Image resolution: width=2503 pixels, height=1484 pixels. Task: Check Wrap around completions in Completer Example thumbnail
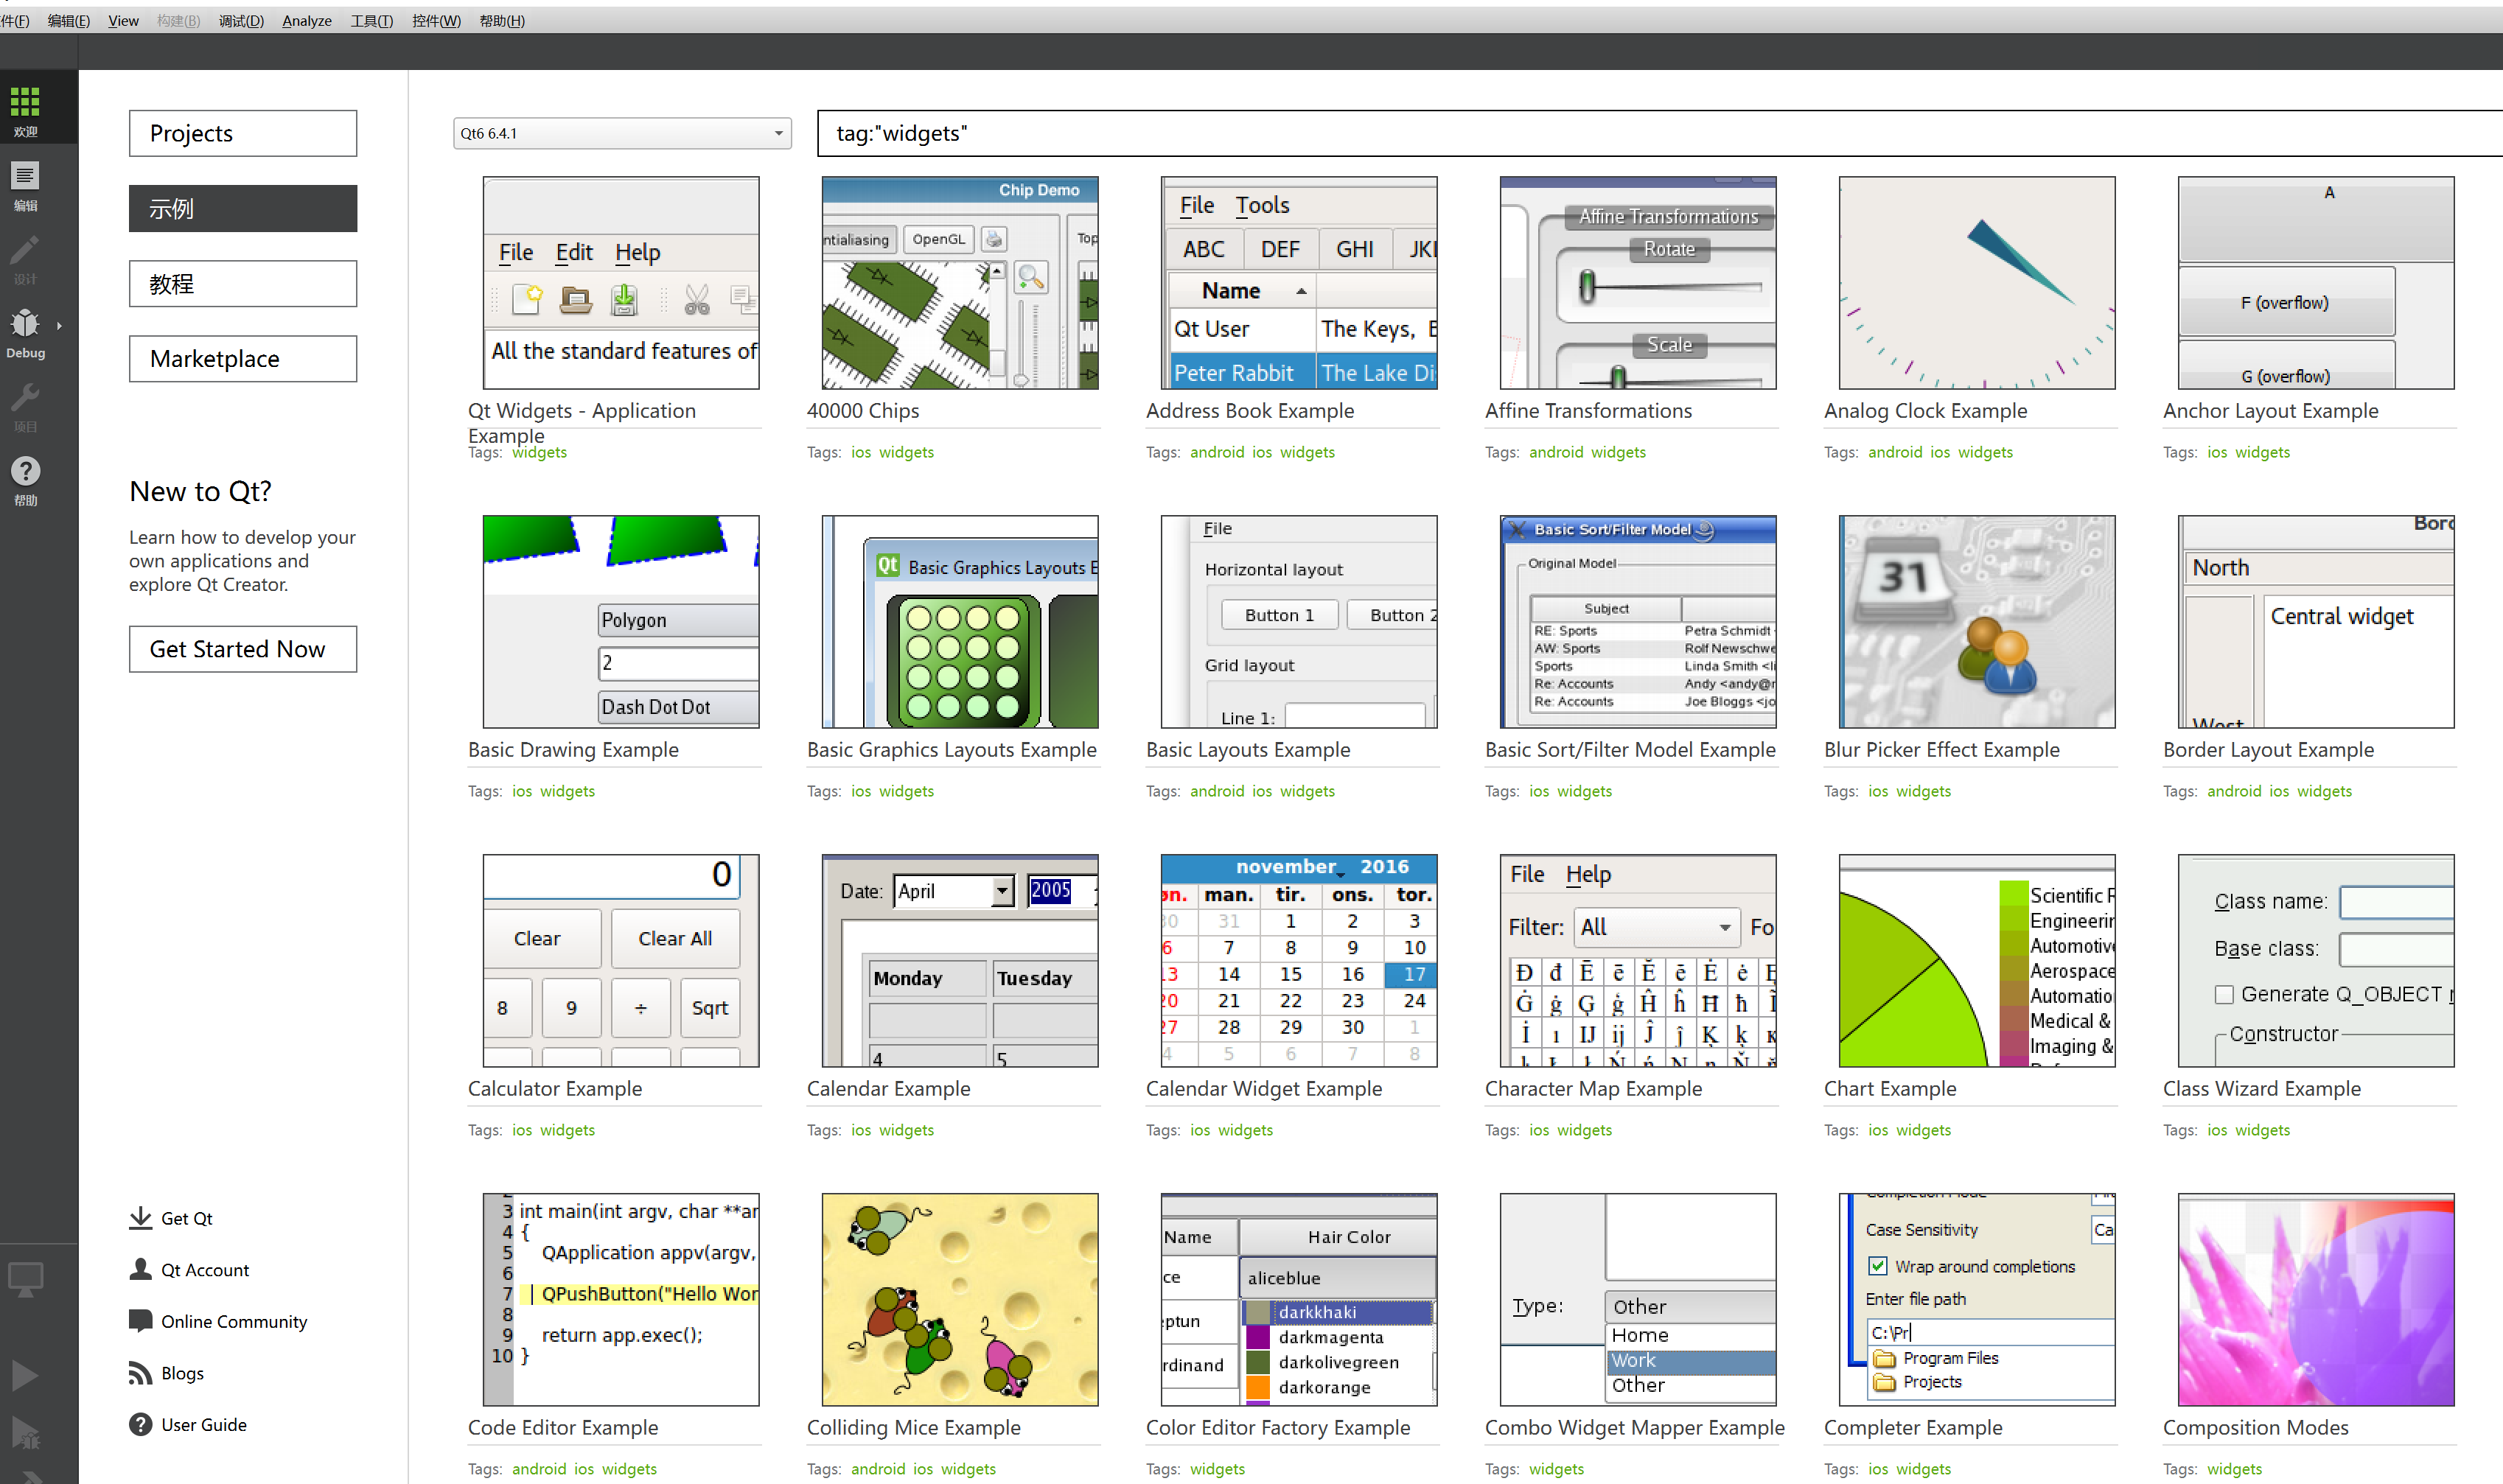click(1878, 1265)
